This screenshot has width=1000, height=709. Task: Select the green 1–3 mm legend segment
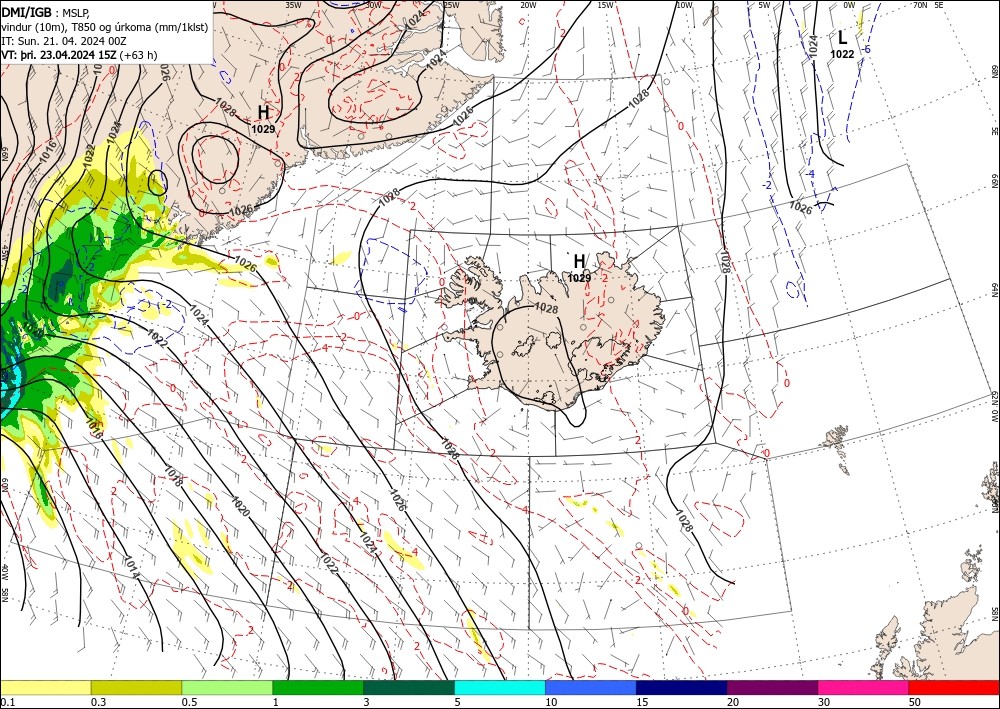pyautogui.click(x=318, y=687)
